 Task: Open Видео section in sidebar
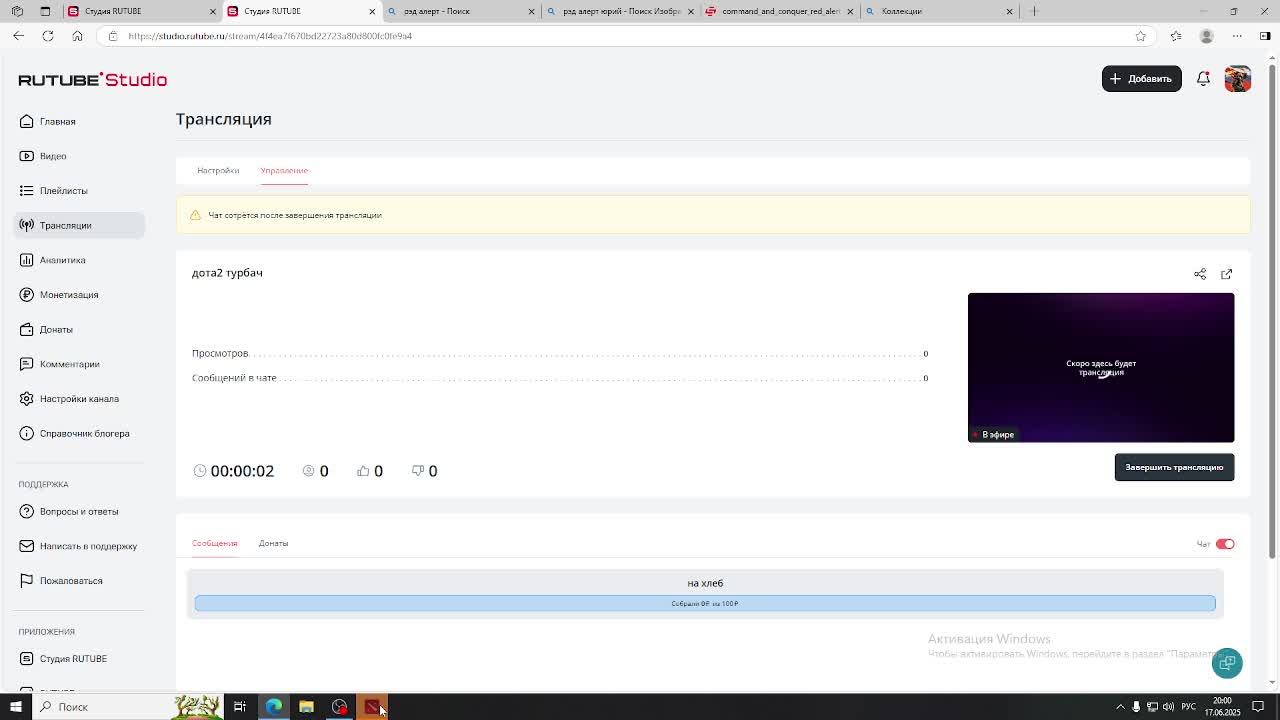point(79,156)
